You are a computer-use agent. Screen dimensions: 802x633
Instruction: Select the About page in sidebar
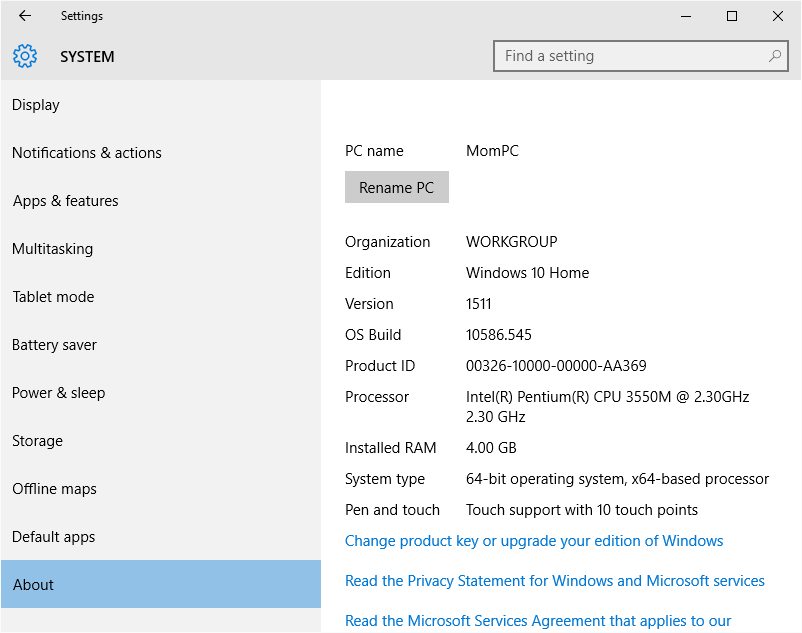tap(34, 585)
